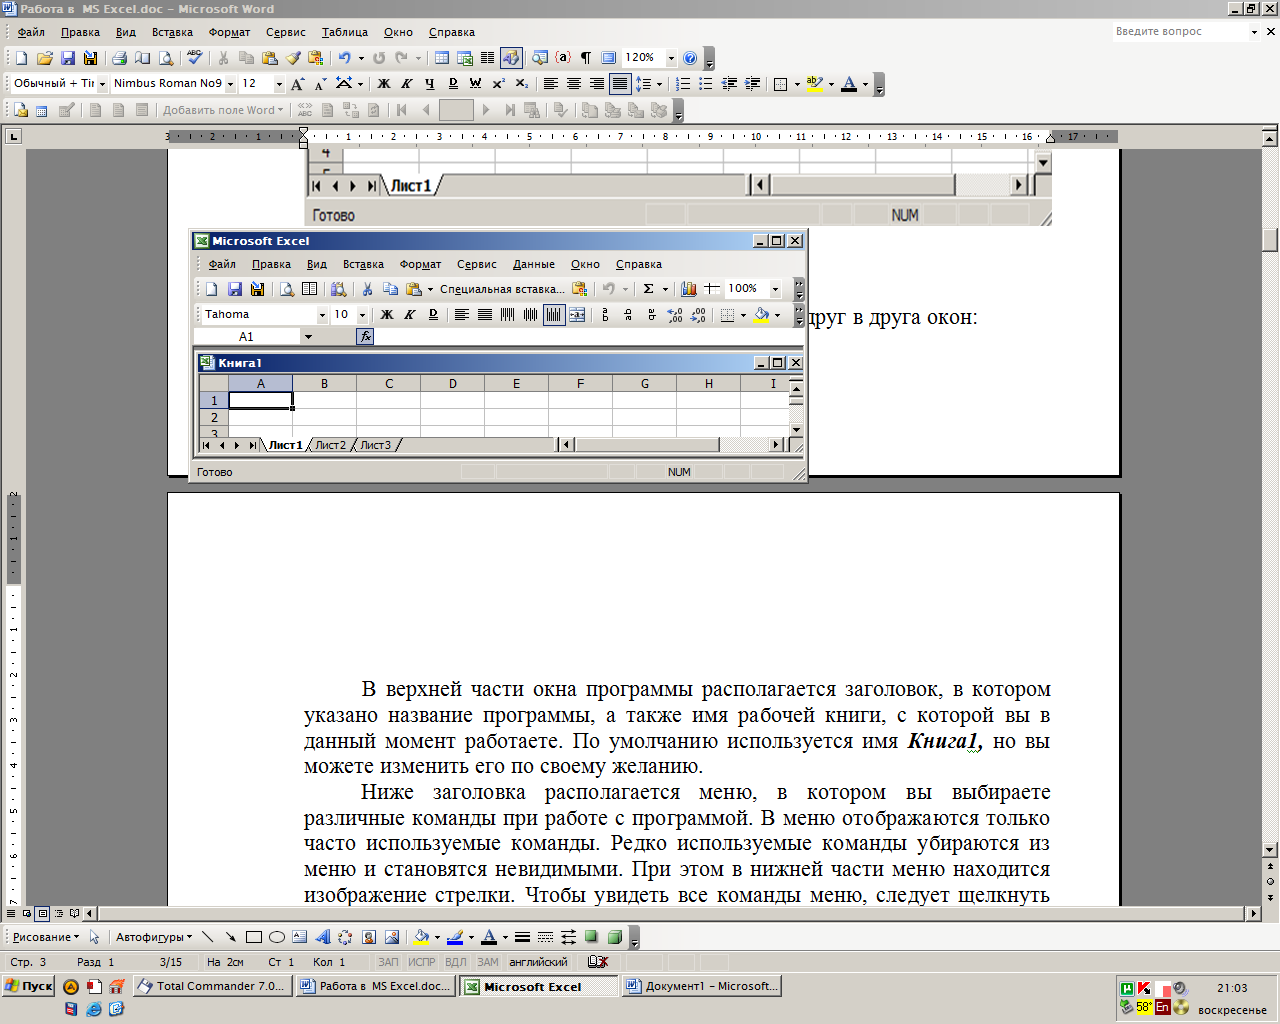Select the Oval tool in Drawing toolbar
This screenshot has width=1280, height=1024.
point(277,937)
